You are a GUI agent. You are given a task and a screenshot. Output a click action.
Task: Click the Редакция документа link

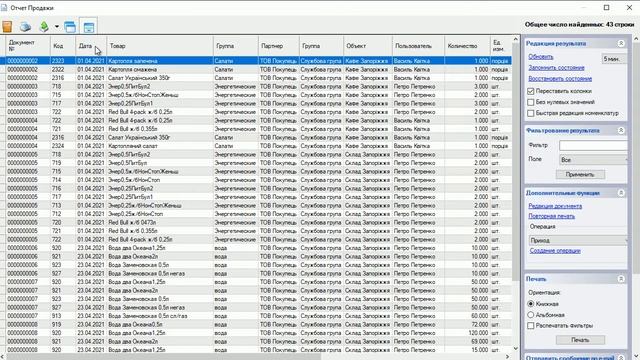(555, 206)
